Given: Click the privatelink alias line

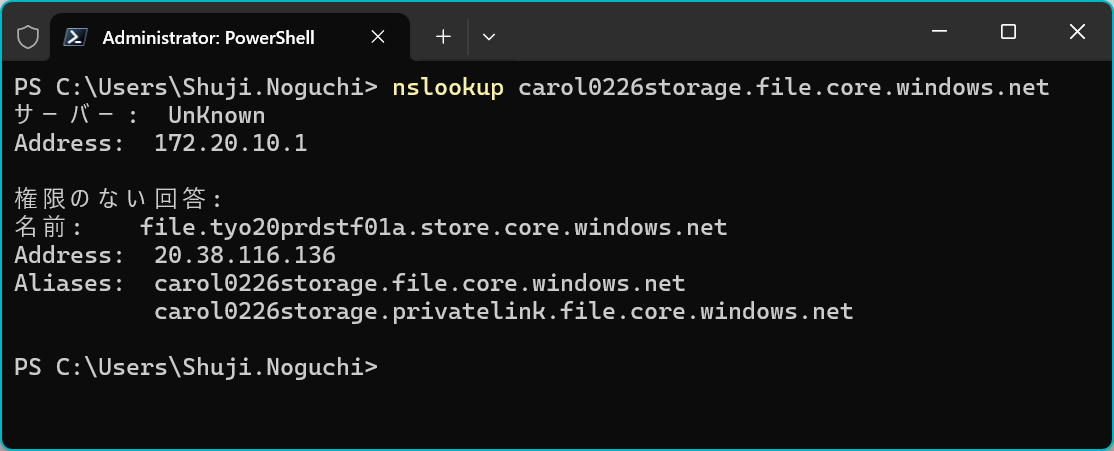Looking at the screenshot, I should pyautogui.click(x=503, y=312).
